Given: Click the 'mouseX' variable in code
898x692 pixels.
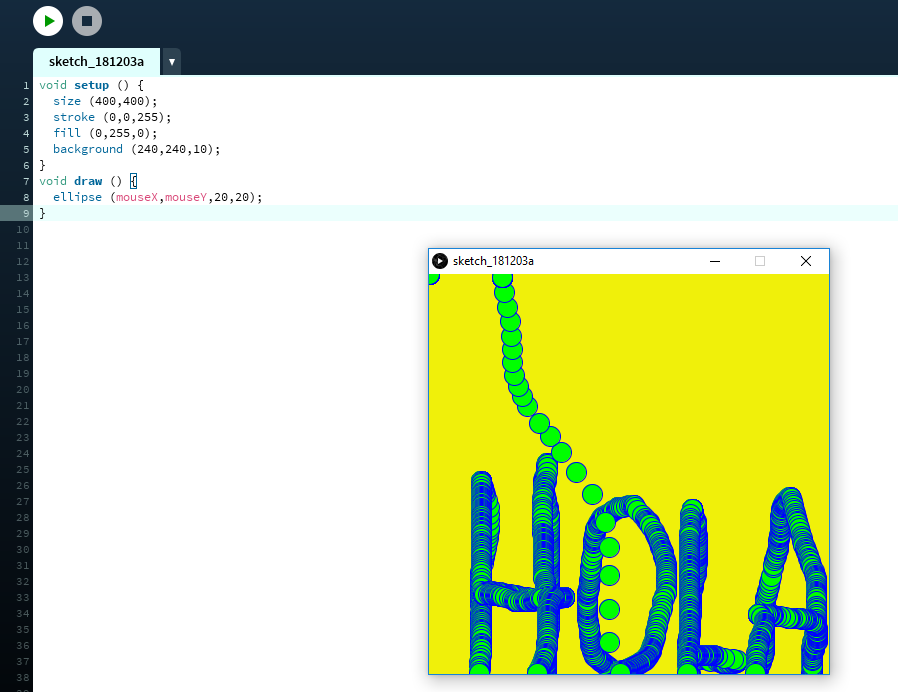Looking at the screenshot, I should (137, 197).
